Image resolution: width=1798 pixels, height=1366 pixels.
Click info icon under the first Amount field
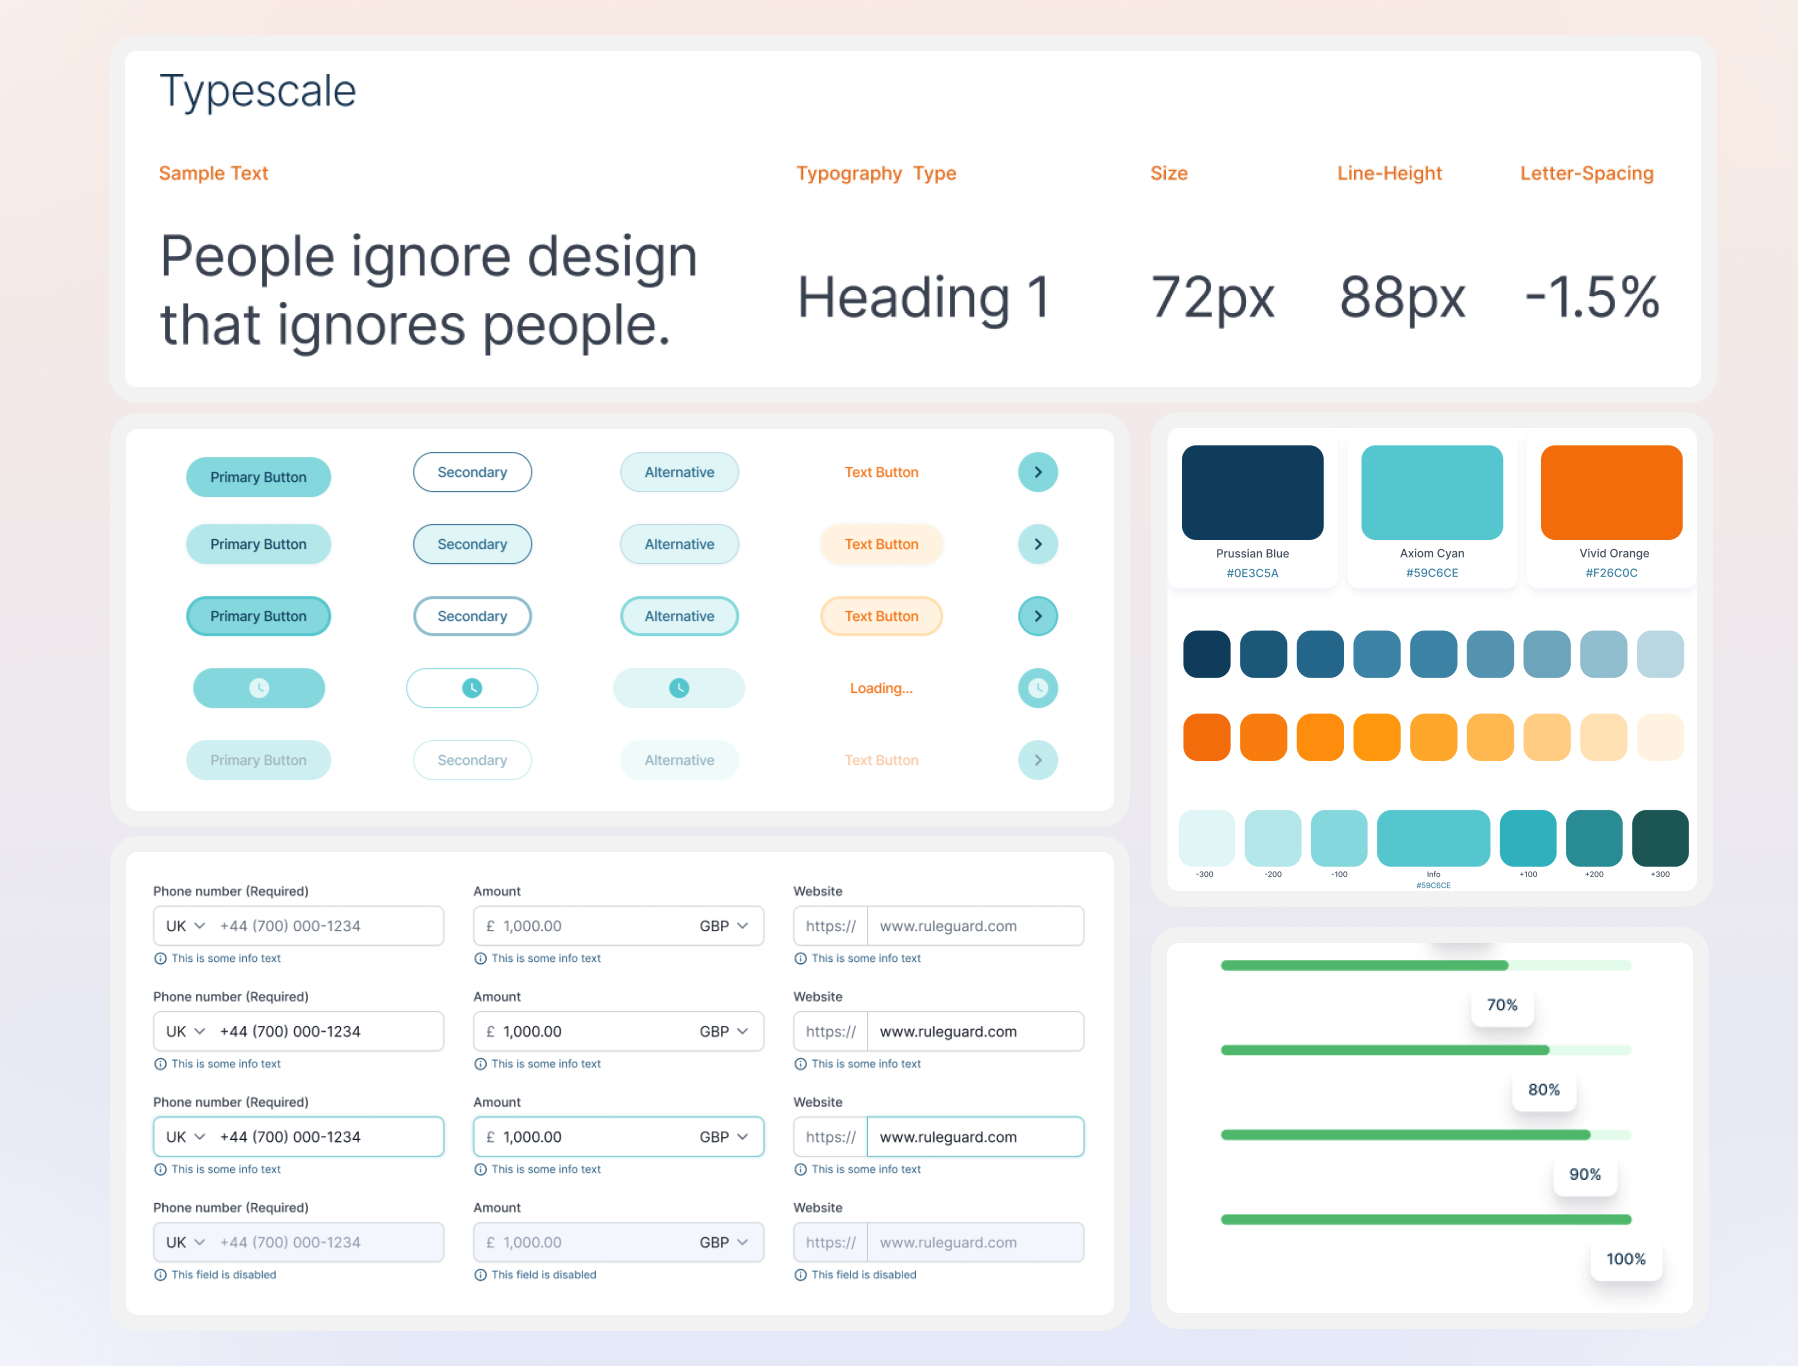pyautogui.click(x=480, y=958)
